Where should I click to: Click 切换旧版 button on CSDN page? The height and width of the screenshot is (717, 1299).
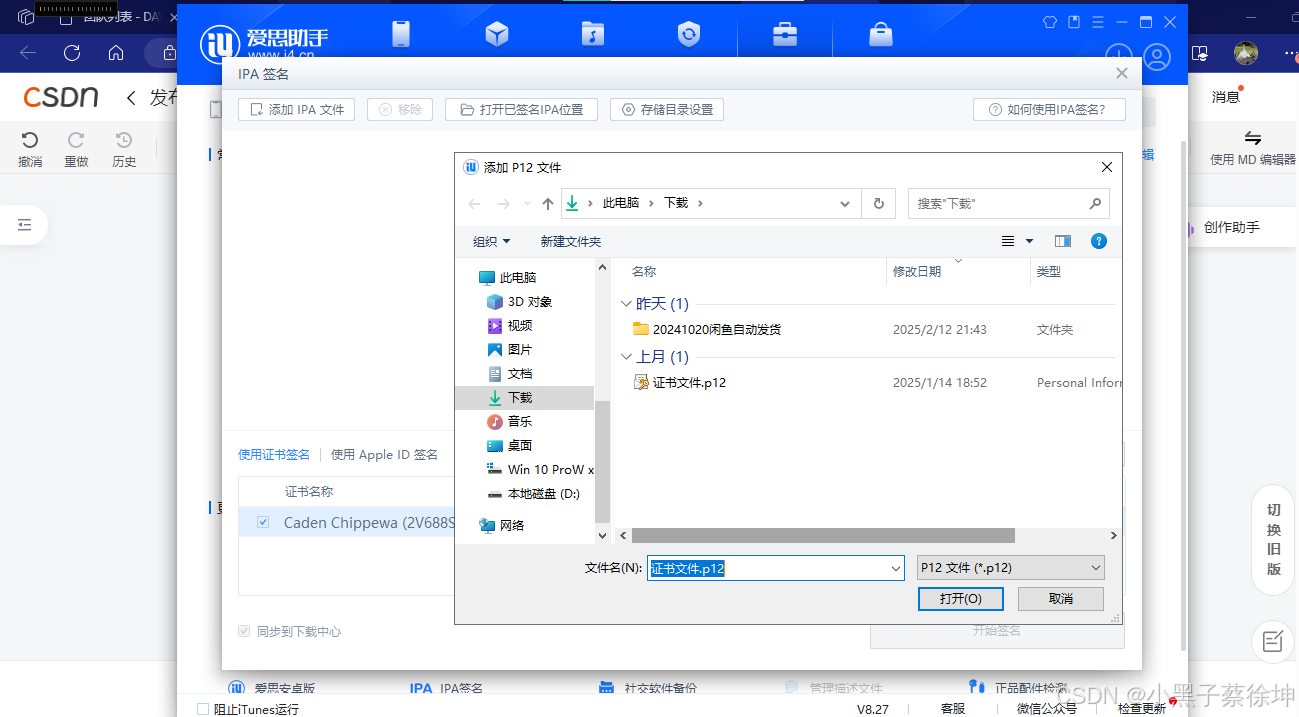tap(1273, 539)
